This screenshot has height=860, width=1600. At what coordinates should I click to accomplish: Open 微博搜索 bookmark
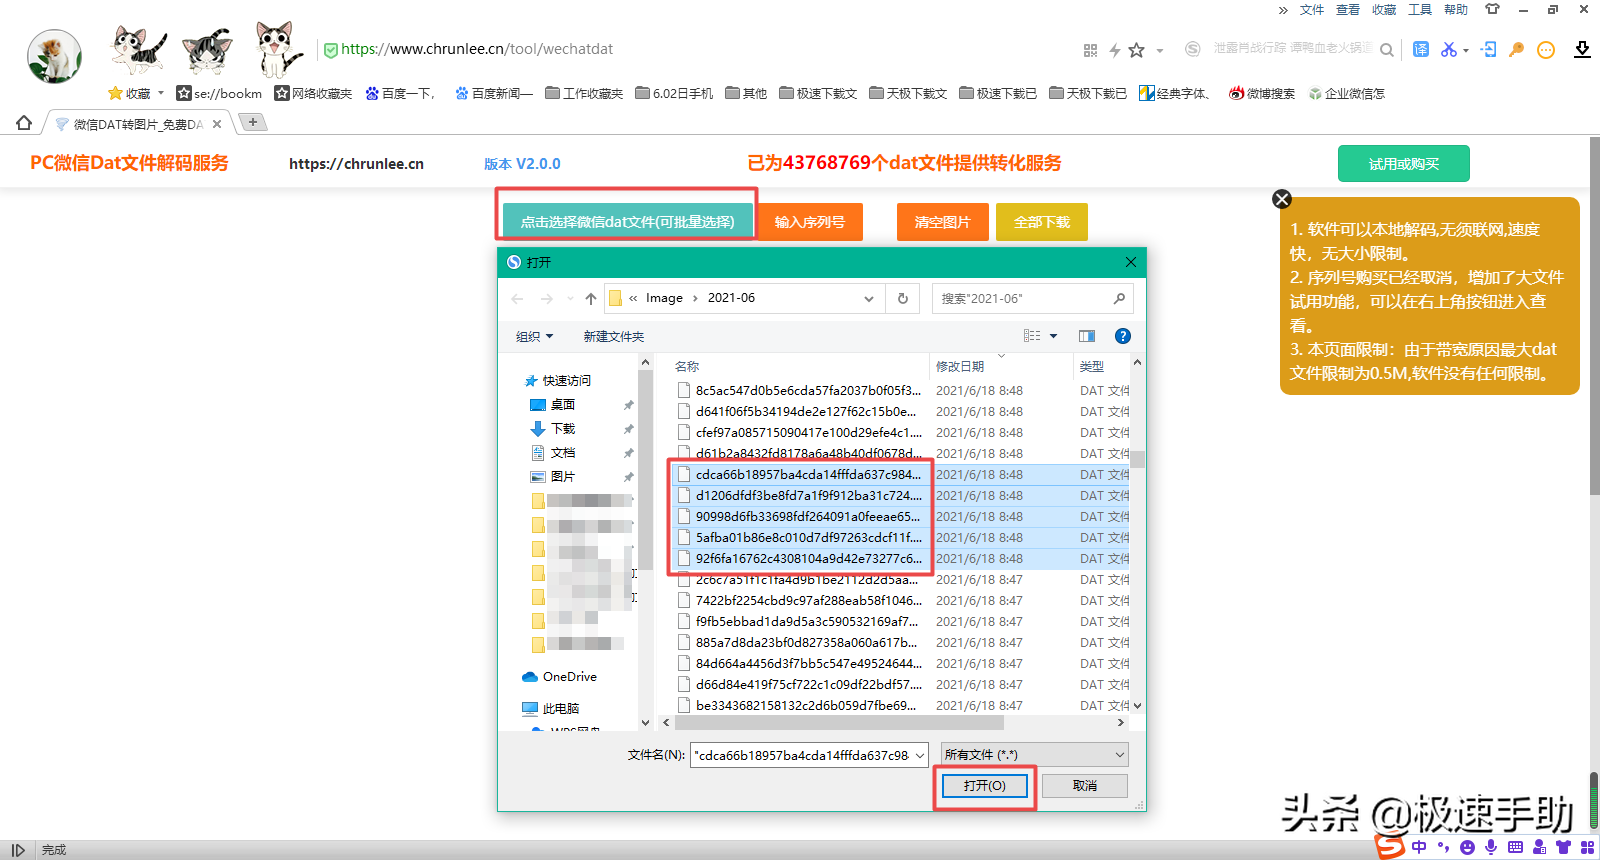pos(1262,93)
